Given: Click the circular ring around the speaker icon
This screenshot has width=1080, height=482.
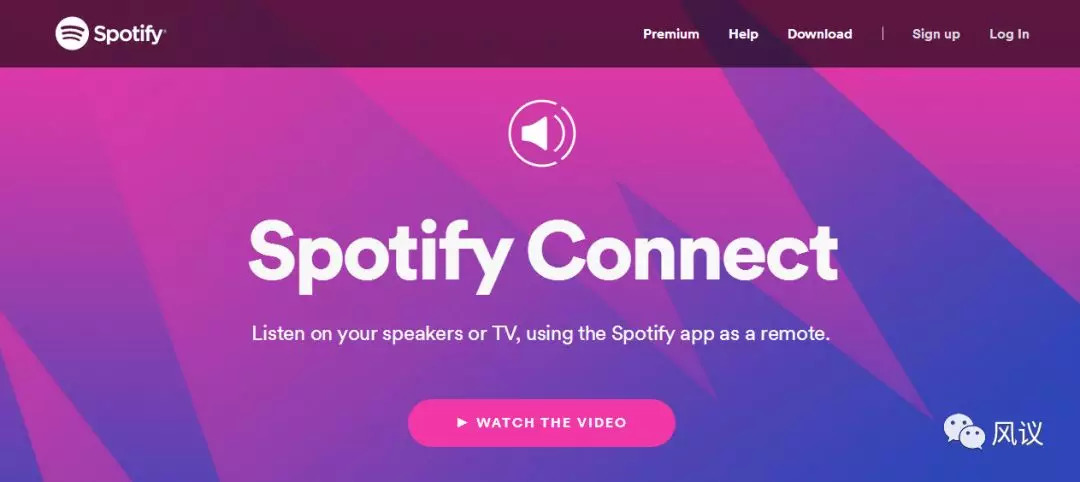Looking at the screenshot, I should [541, 134].
